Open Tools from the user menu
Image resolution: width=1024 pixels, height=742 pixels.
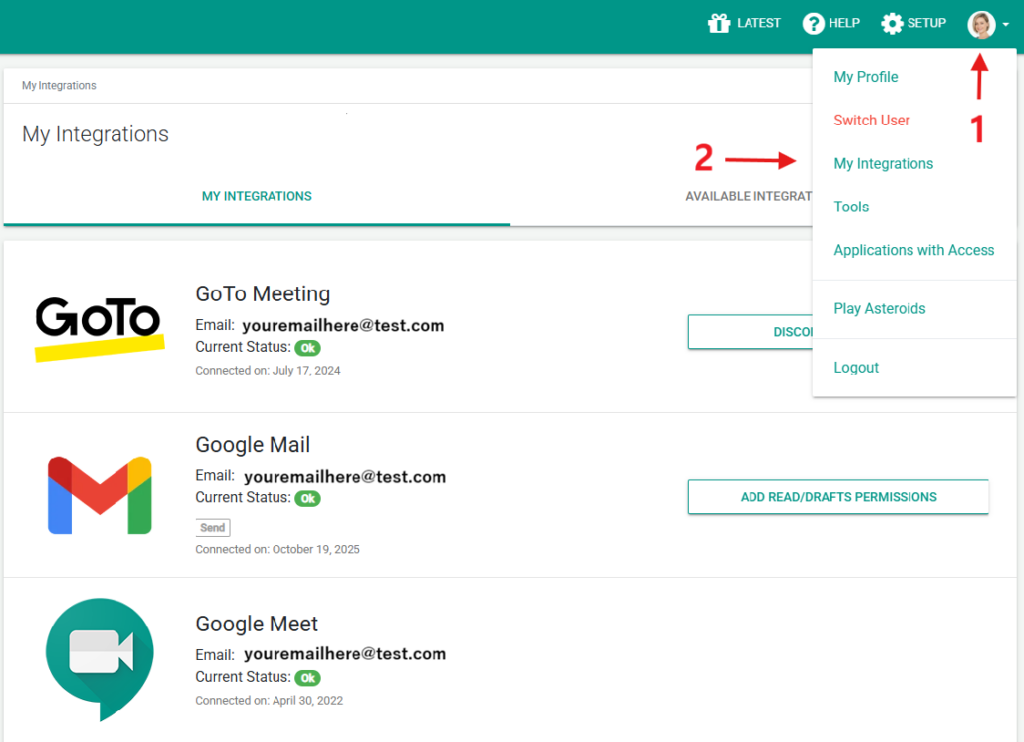point(852,207)
